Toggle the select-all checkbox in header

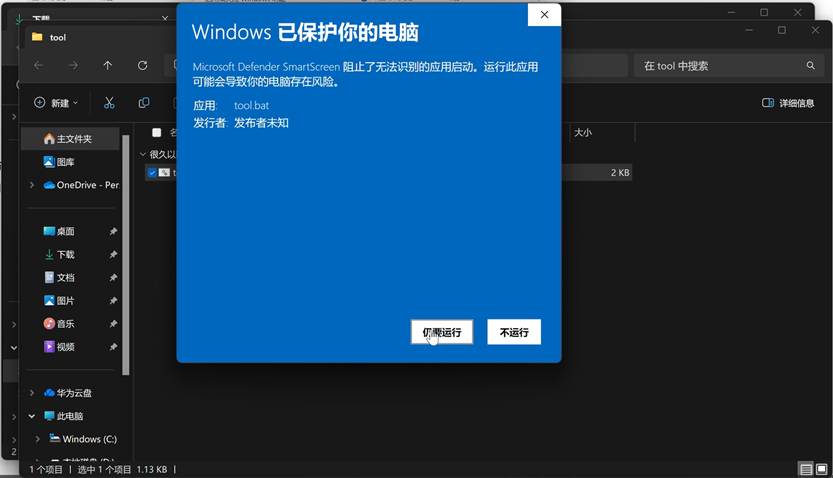point(156,132)
